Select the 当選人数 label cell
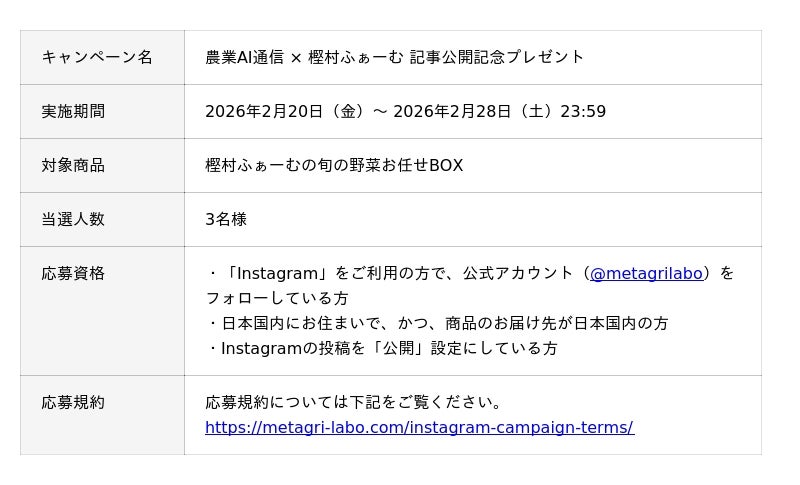 73,219
